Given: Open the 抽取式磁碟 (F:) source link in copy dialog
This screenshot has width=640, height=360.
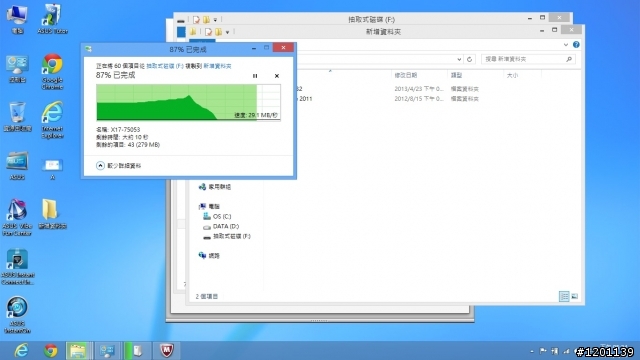Looking at the screenshot, I should (165, 66).
